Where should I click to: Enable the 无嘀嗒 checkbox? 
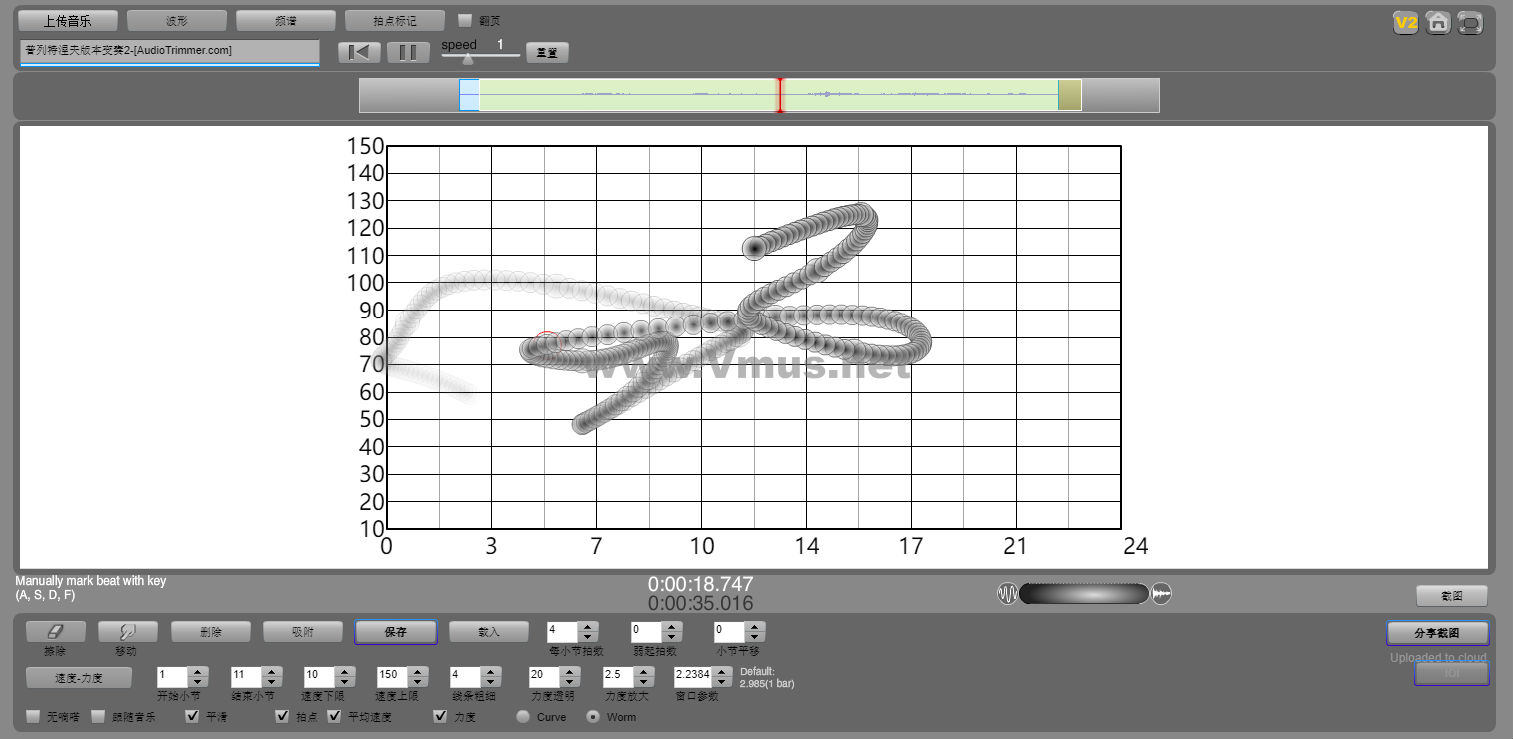(34, 716)
